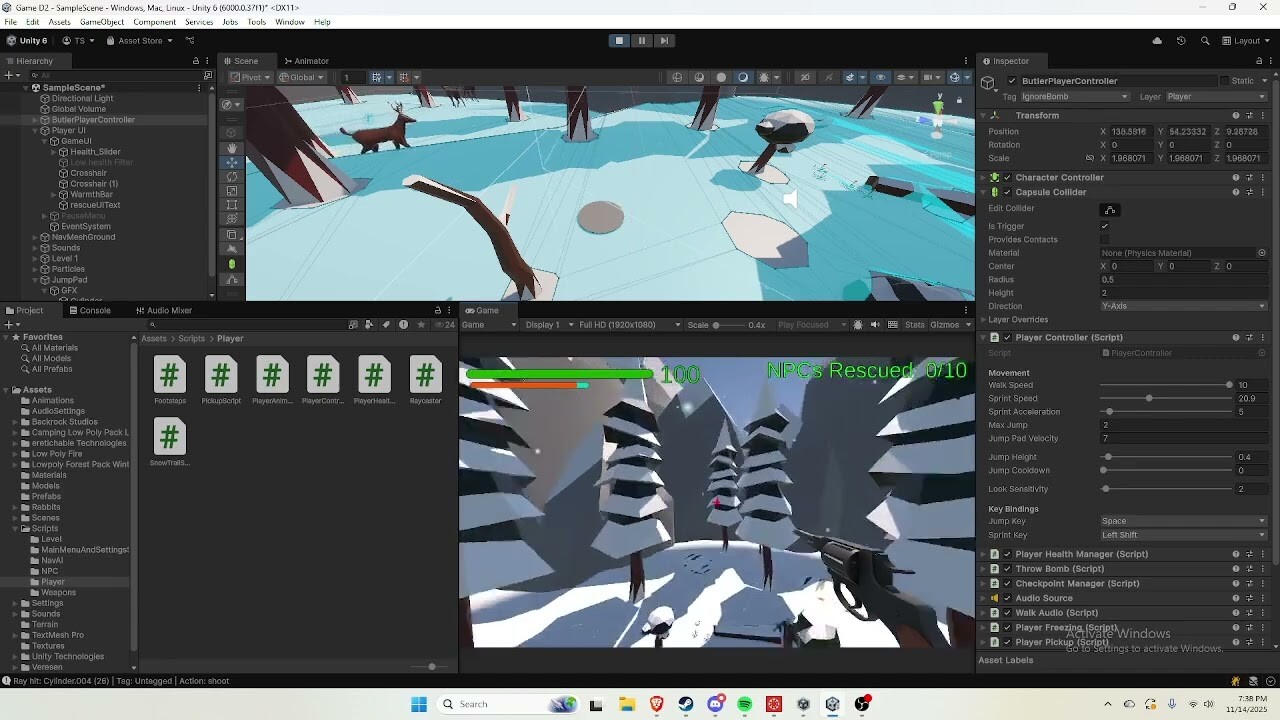
Task: Select ButlerPlayerController in the Hierarchy
Action: (x=93, y=120)
